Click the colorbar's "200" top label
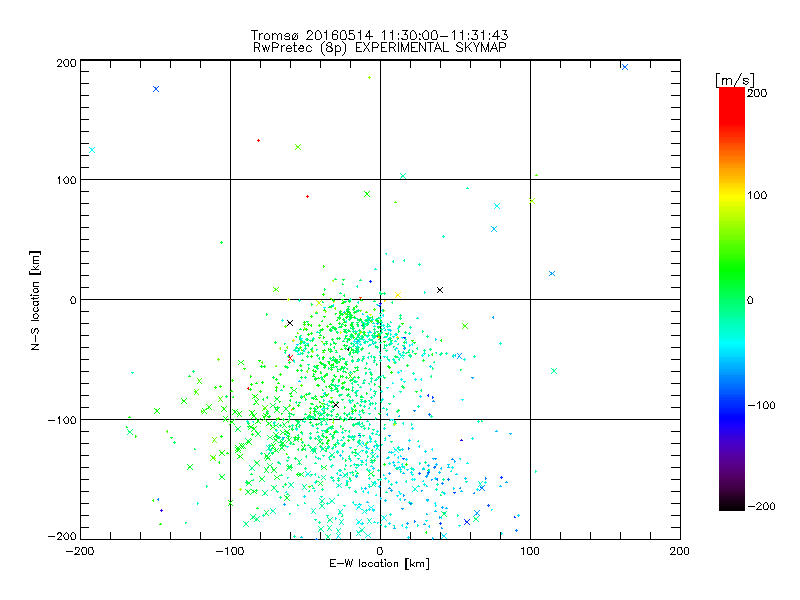This screenshot has height=600, width=800. coord(757,93)
